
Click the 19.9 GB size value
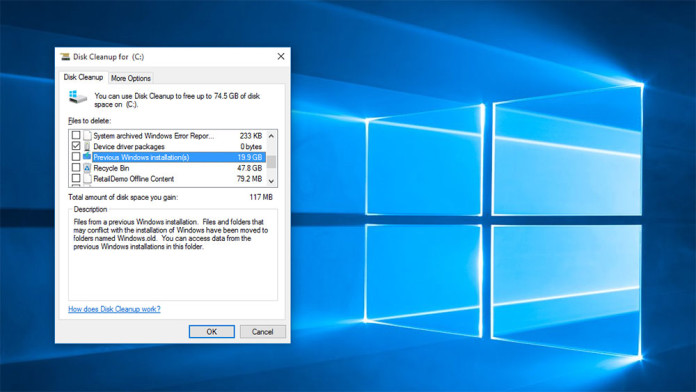250,157
